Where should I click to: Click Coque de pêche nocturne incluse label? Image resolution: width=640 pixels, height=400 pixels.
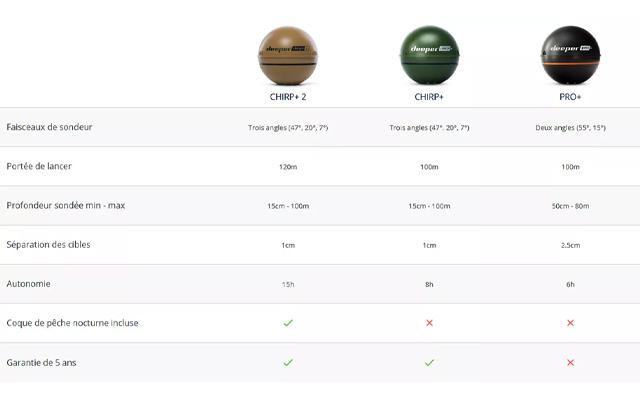pos(72,323)
